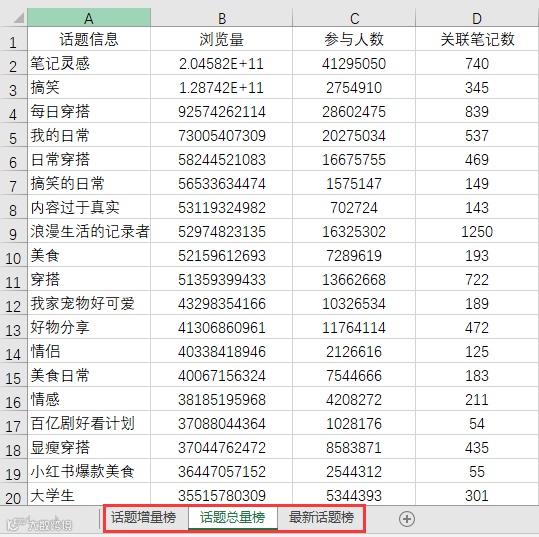Select column D header
Screen dimensions: 539x537
(477, 18)
